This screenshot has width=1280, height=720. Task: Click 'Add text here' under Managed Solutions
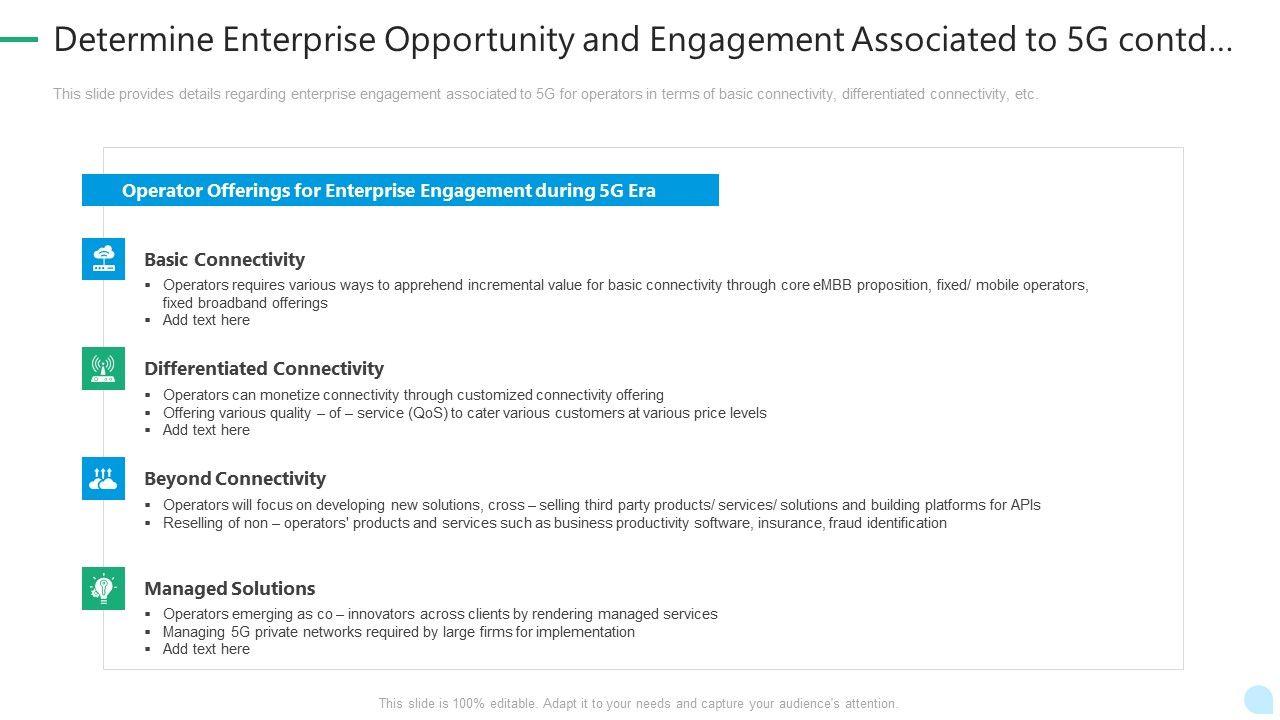206,649
